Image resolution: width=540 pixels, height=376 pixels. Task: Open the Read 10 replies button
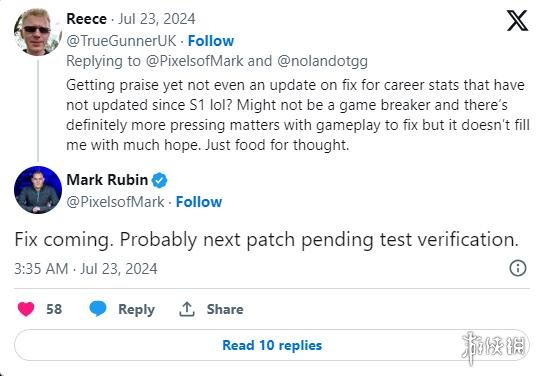pos(272,345)
